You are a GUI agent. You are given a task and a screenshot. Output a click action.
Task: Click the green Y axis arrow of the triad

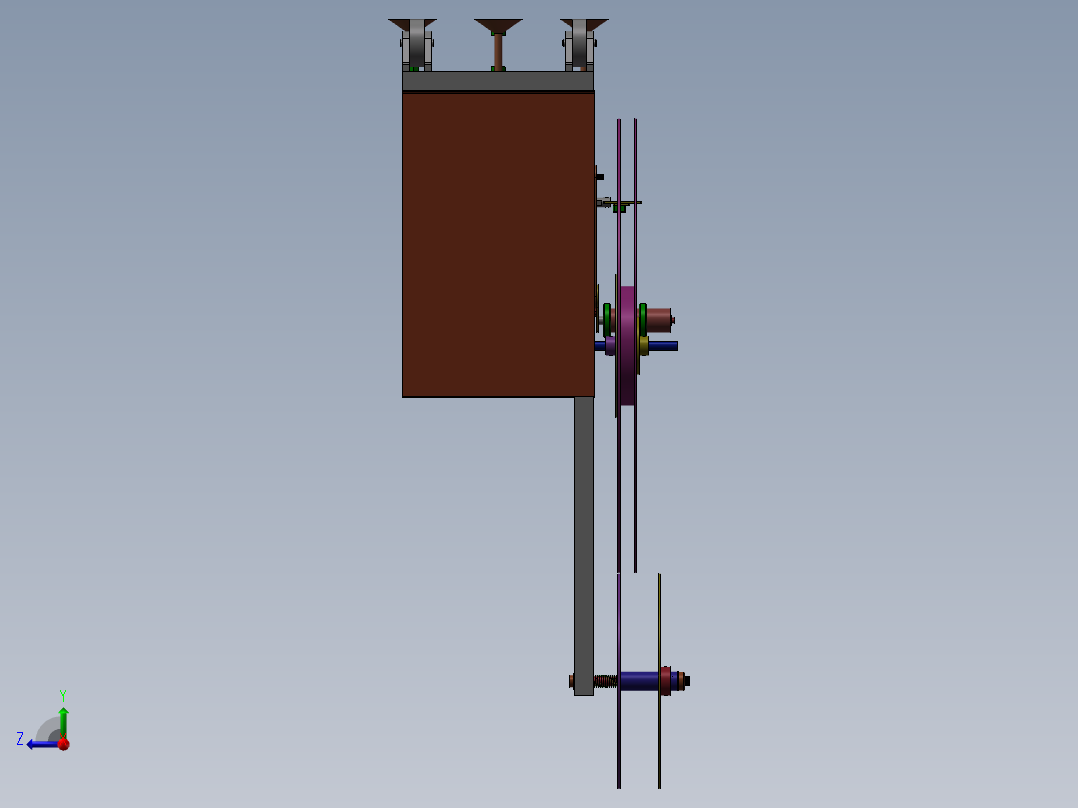coord(63,721)
